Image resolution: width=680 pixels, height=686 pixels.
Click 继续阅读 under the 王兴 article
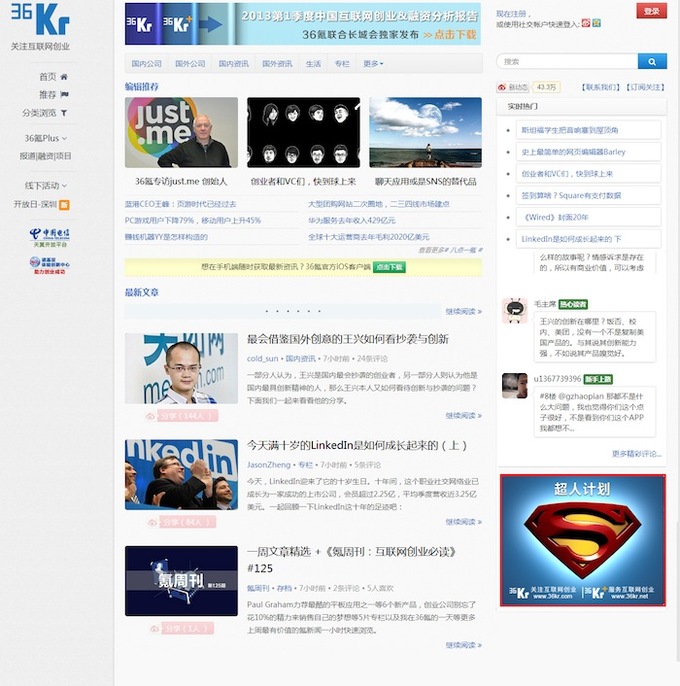[x=463, y=416]
